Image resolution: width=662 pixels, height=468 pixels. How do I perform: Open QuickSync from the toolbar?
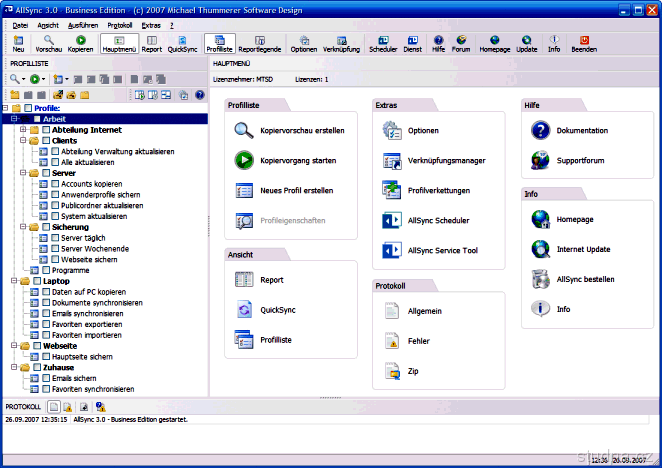pos(183,42)
